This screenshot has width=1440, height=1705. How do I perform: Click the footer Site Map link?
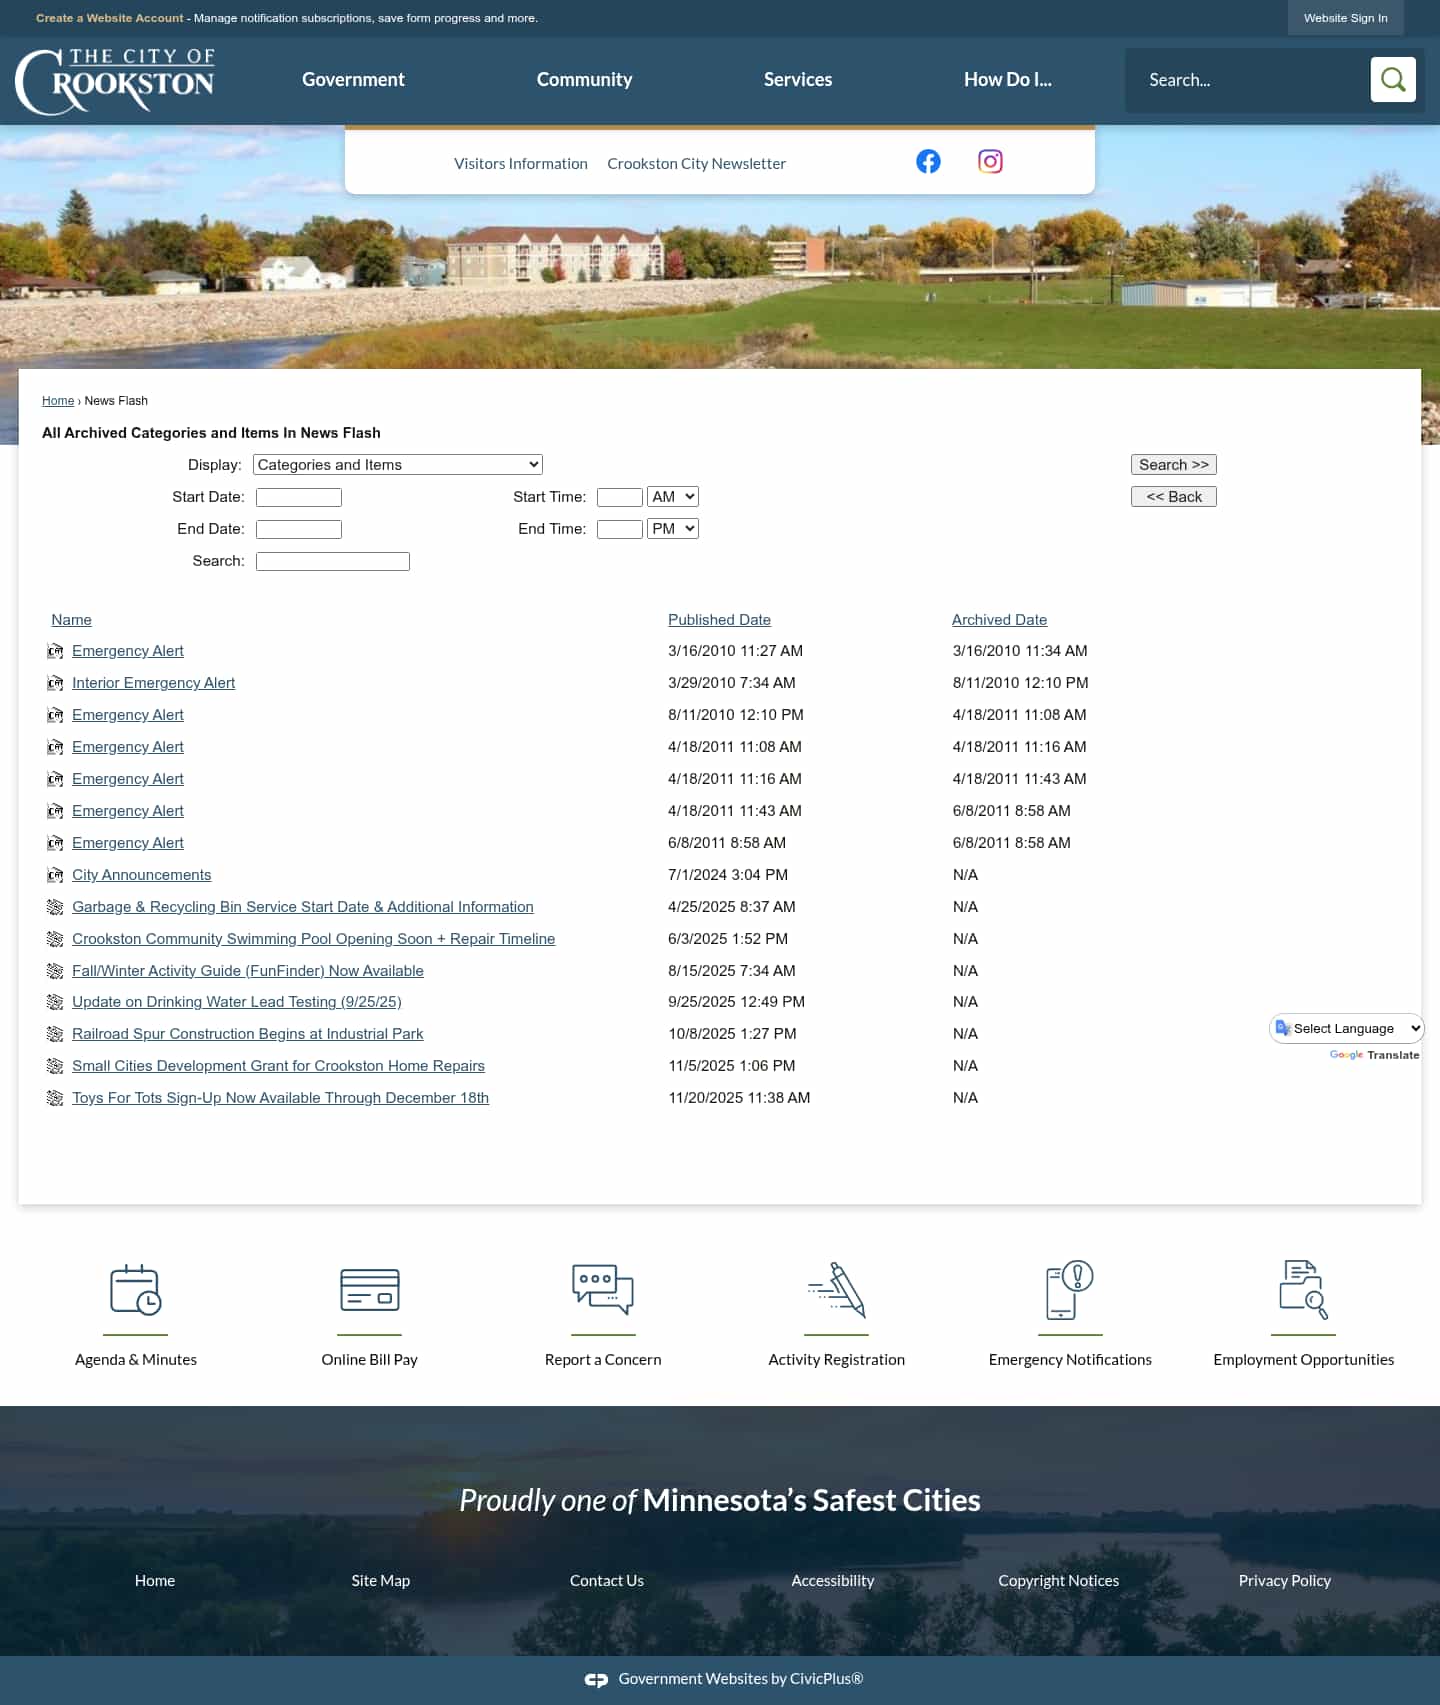[x=381, y=1581]
